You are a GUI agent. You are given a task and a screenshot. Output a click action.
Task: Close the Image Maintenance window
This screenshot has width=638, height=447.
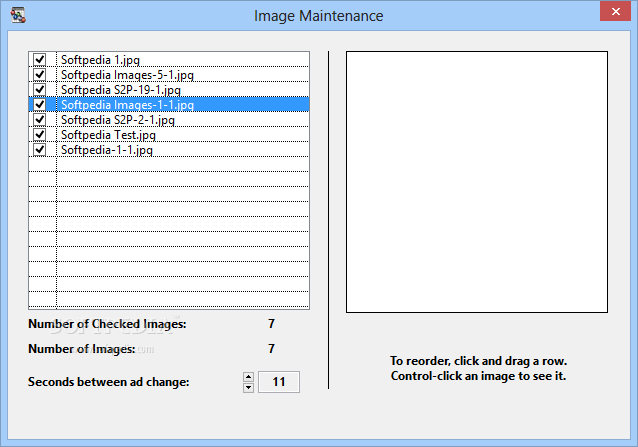616,11
